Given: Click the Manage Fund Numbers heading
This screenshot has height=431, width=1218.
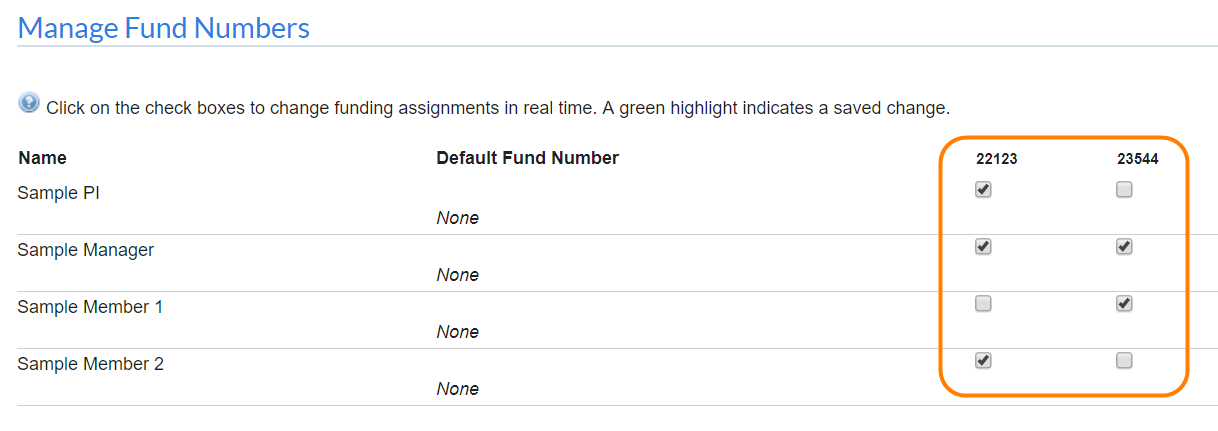Looking at the screenshot, I should tap(164, 28).
